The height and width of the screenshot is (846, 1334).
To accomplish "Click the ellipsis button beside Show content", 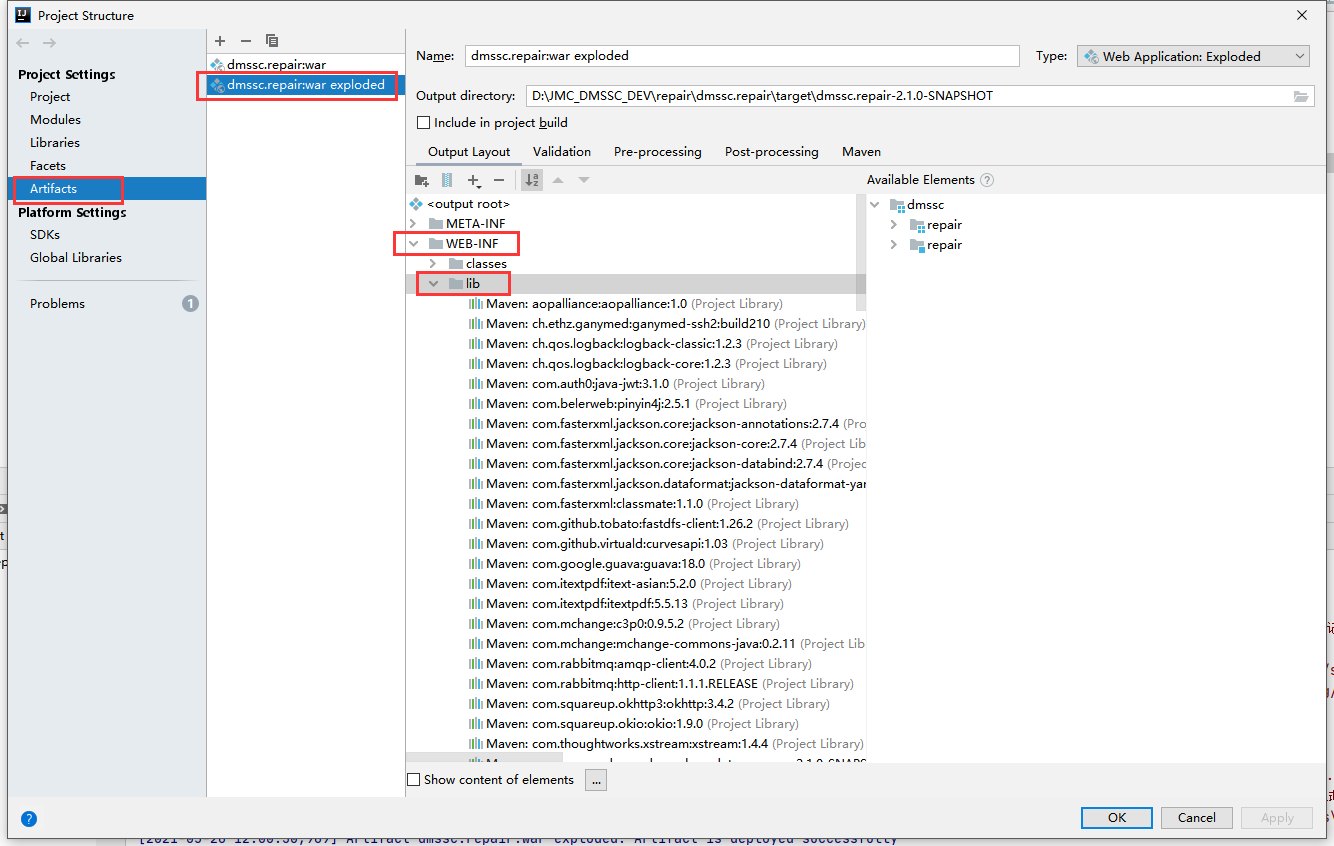I will point(596,780).
